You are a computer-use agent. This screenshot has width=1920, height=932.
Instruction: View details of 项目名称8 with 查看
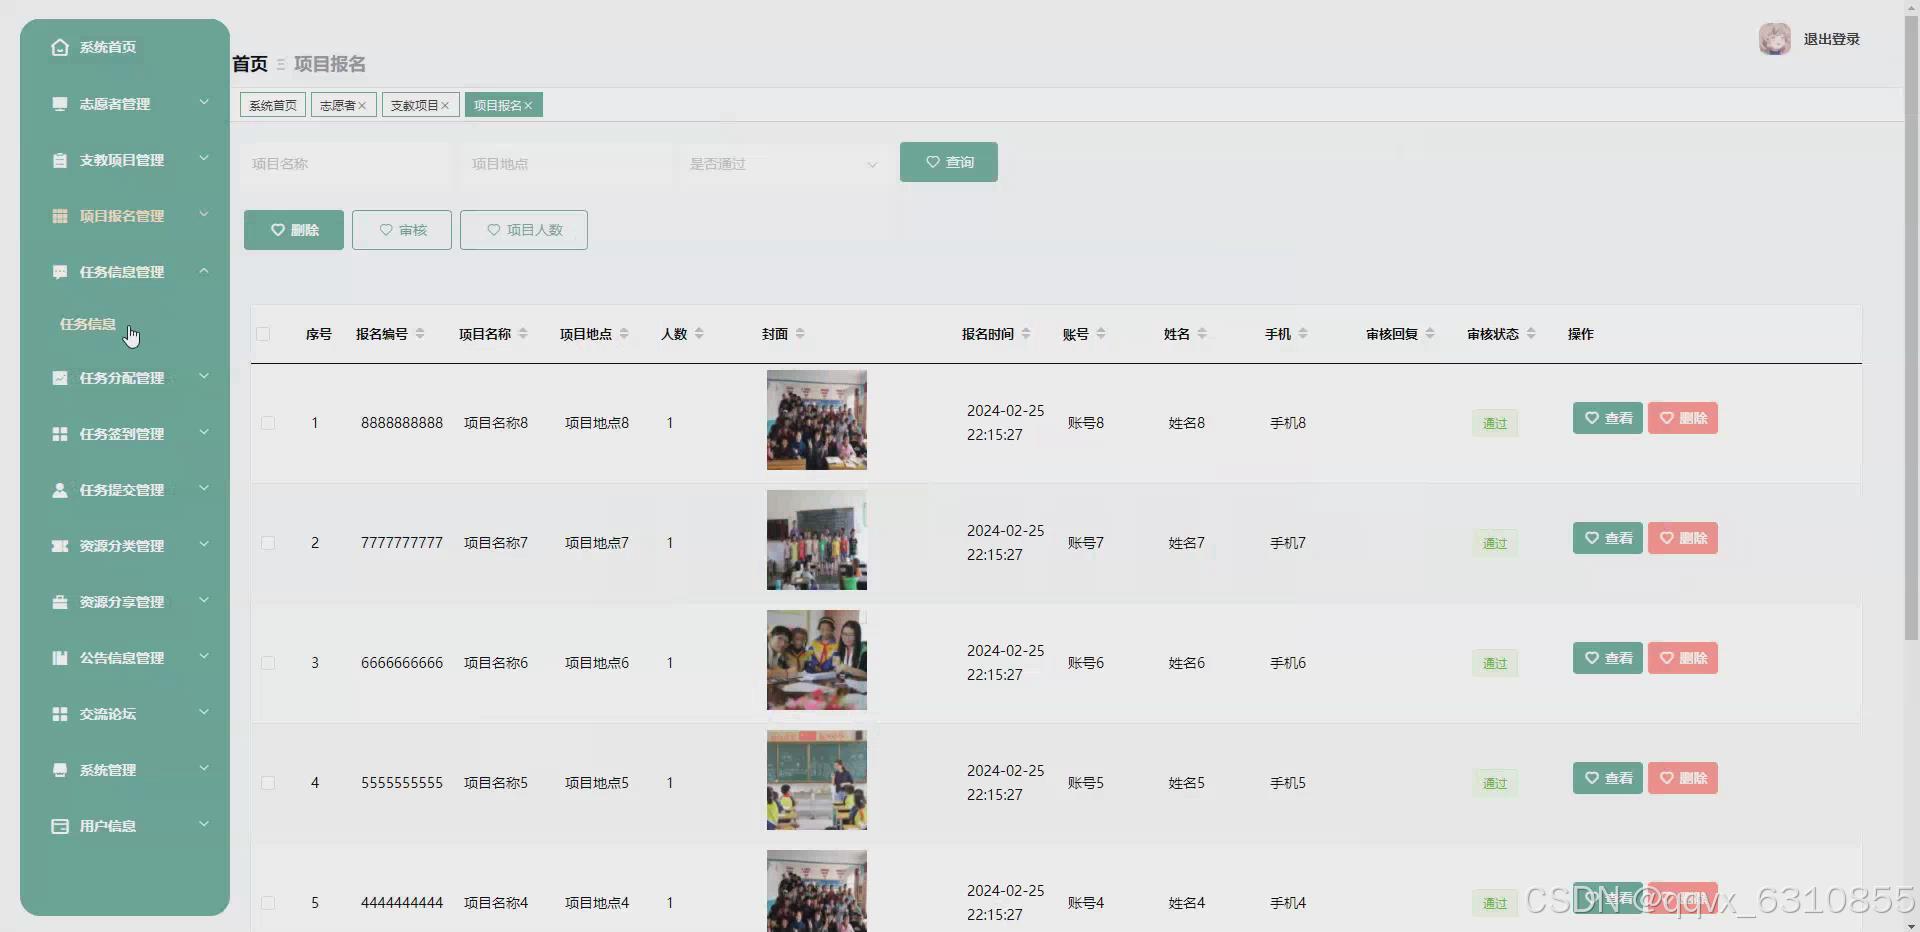pyautogui.click(x=1608, y=418)
